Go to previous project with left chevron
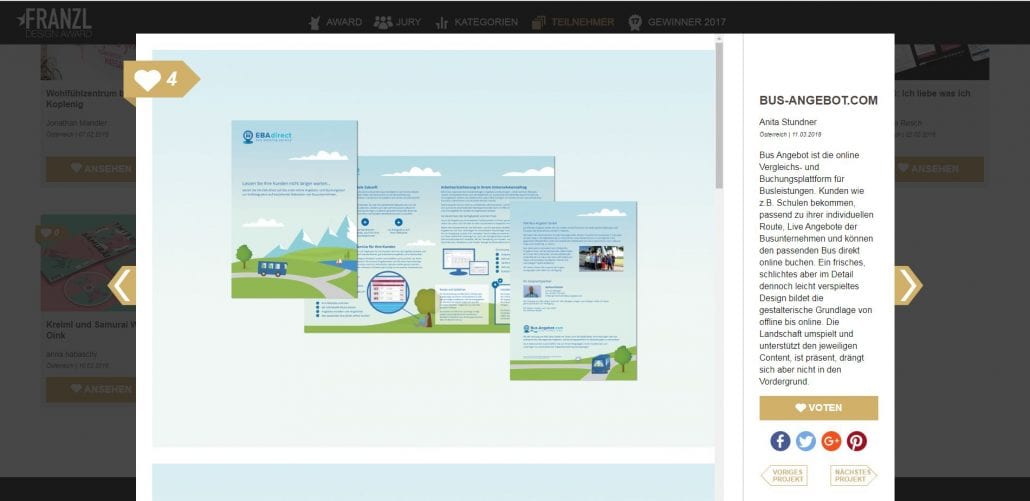The image size is (1030, 501). click(122, 286)
